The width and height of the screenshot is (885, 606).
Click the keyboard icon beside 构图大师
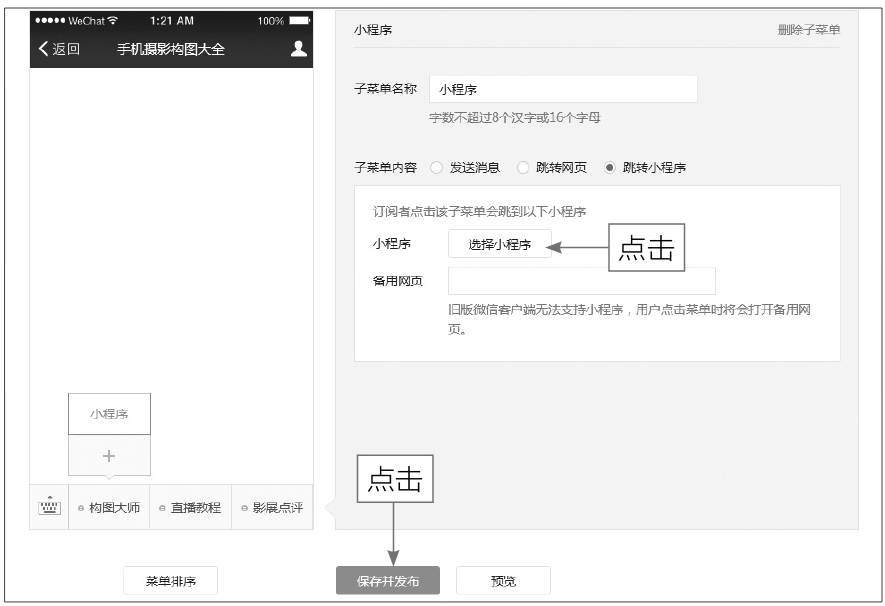[x=49, y=507]
